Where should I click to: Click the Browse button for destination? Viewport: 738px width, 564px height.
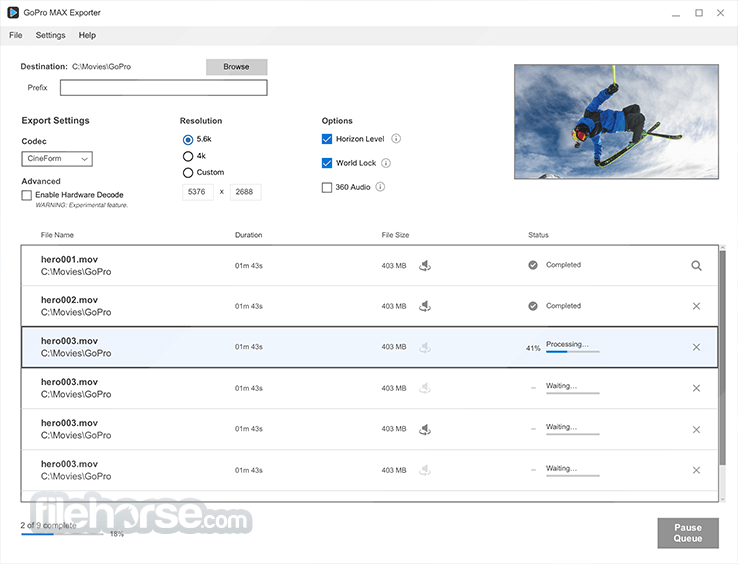[236, 67]
